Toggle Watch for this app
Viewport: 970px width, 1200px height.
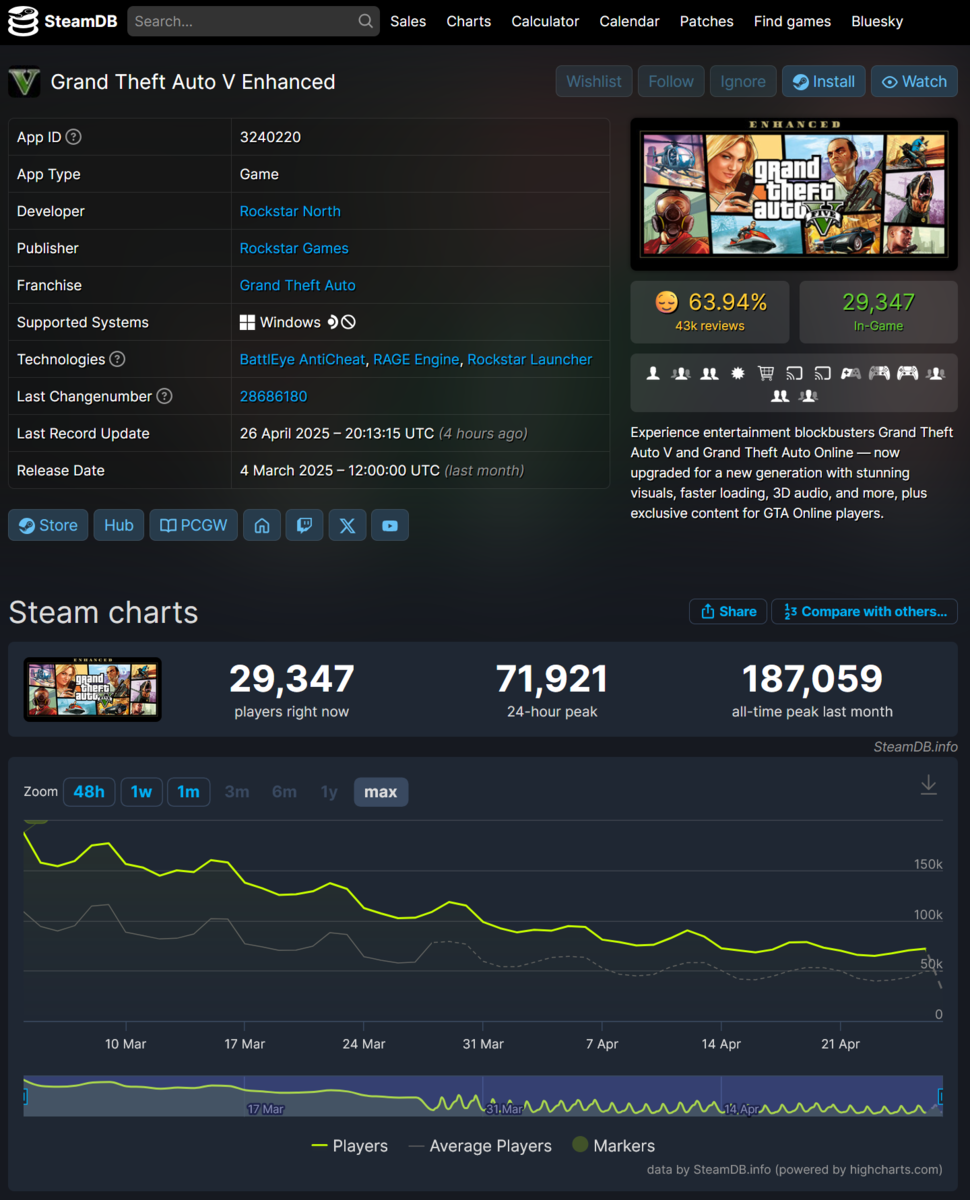tap(915, 82)
